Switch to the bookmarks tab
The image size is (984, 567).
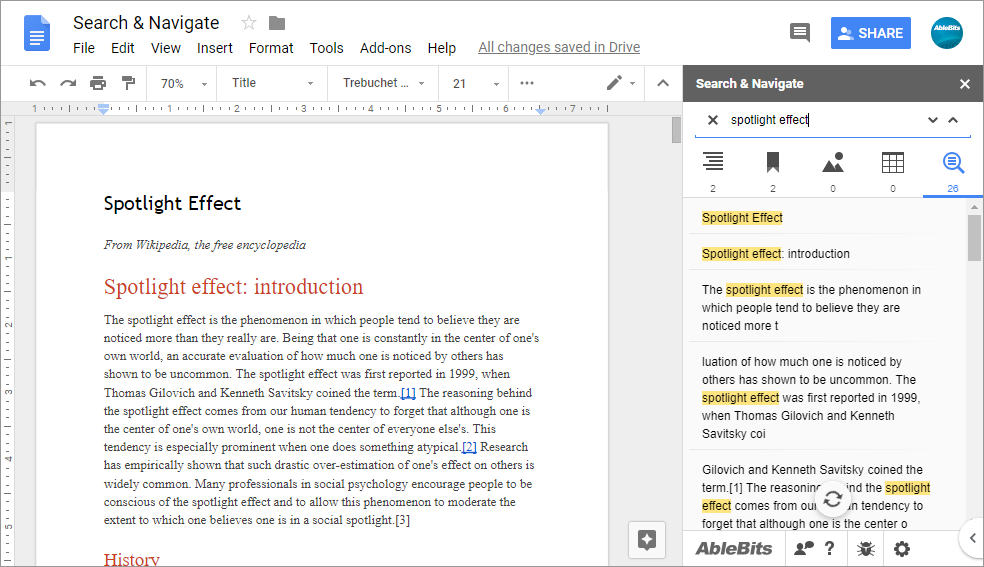[773, 171]
